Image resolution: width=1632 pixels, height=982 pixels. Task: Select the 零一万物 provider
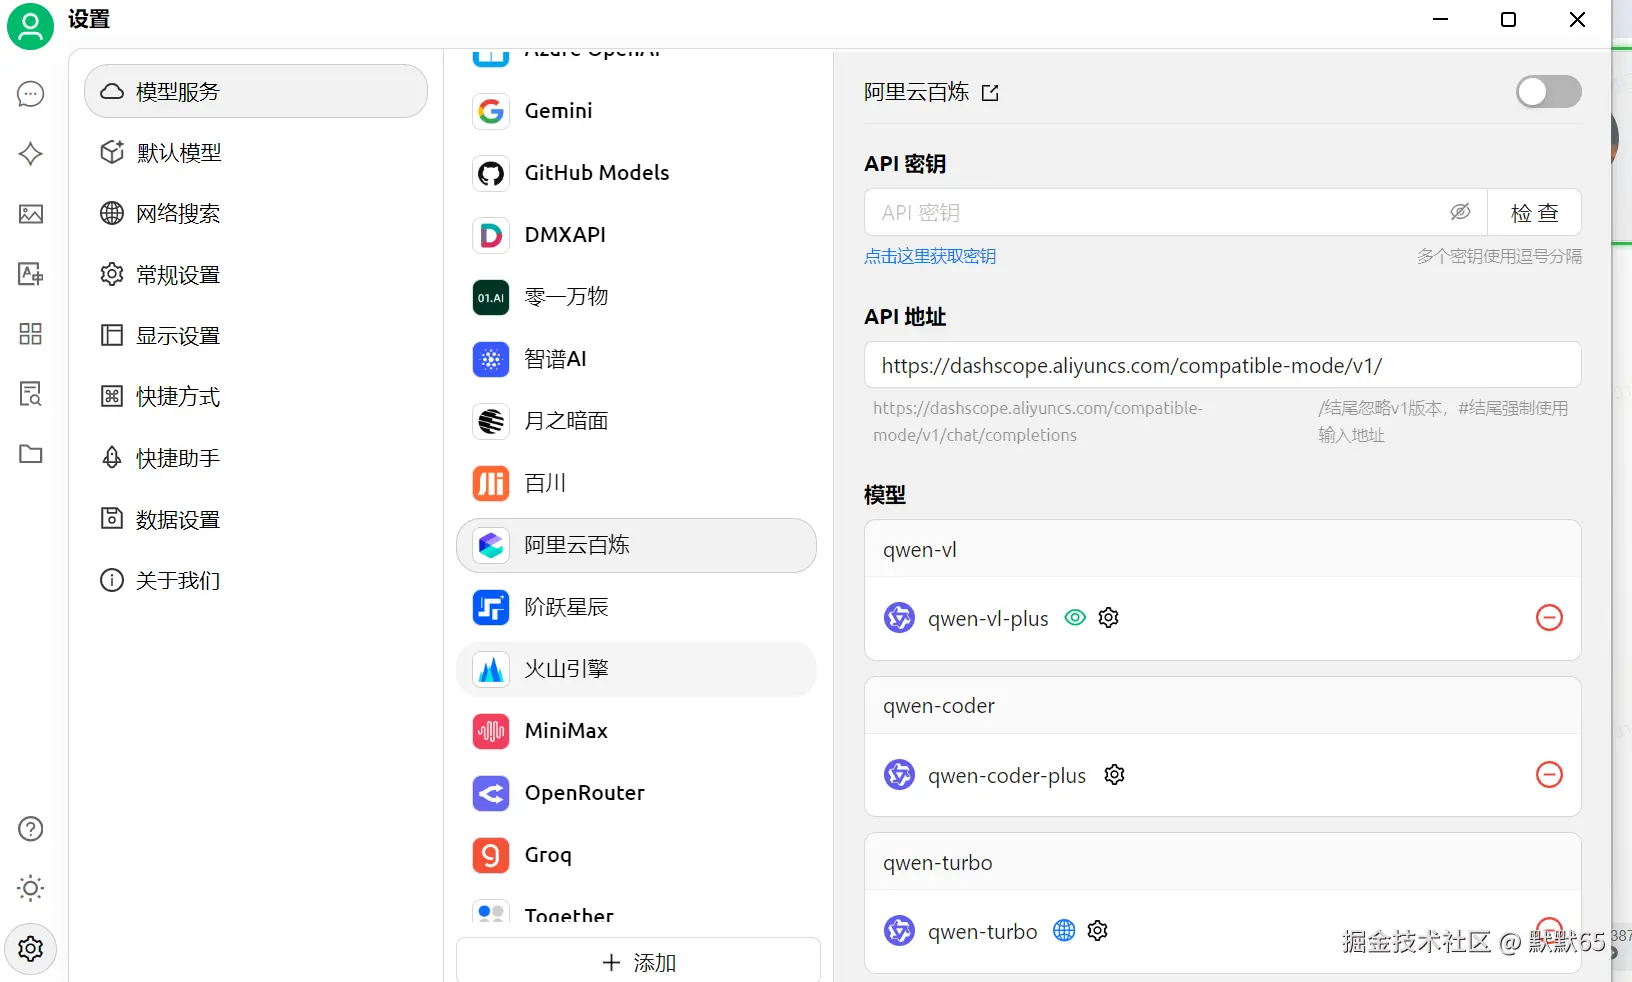(636, 297)
